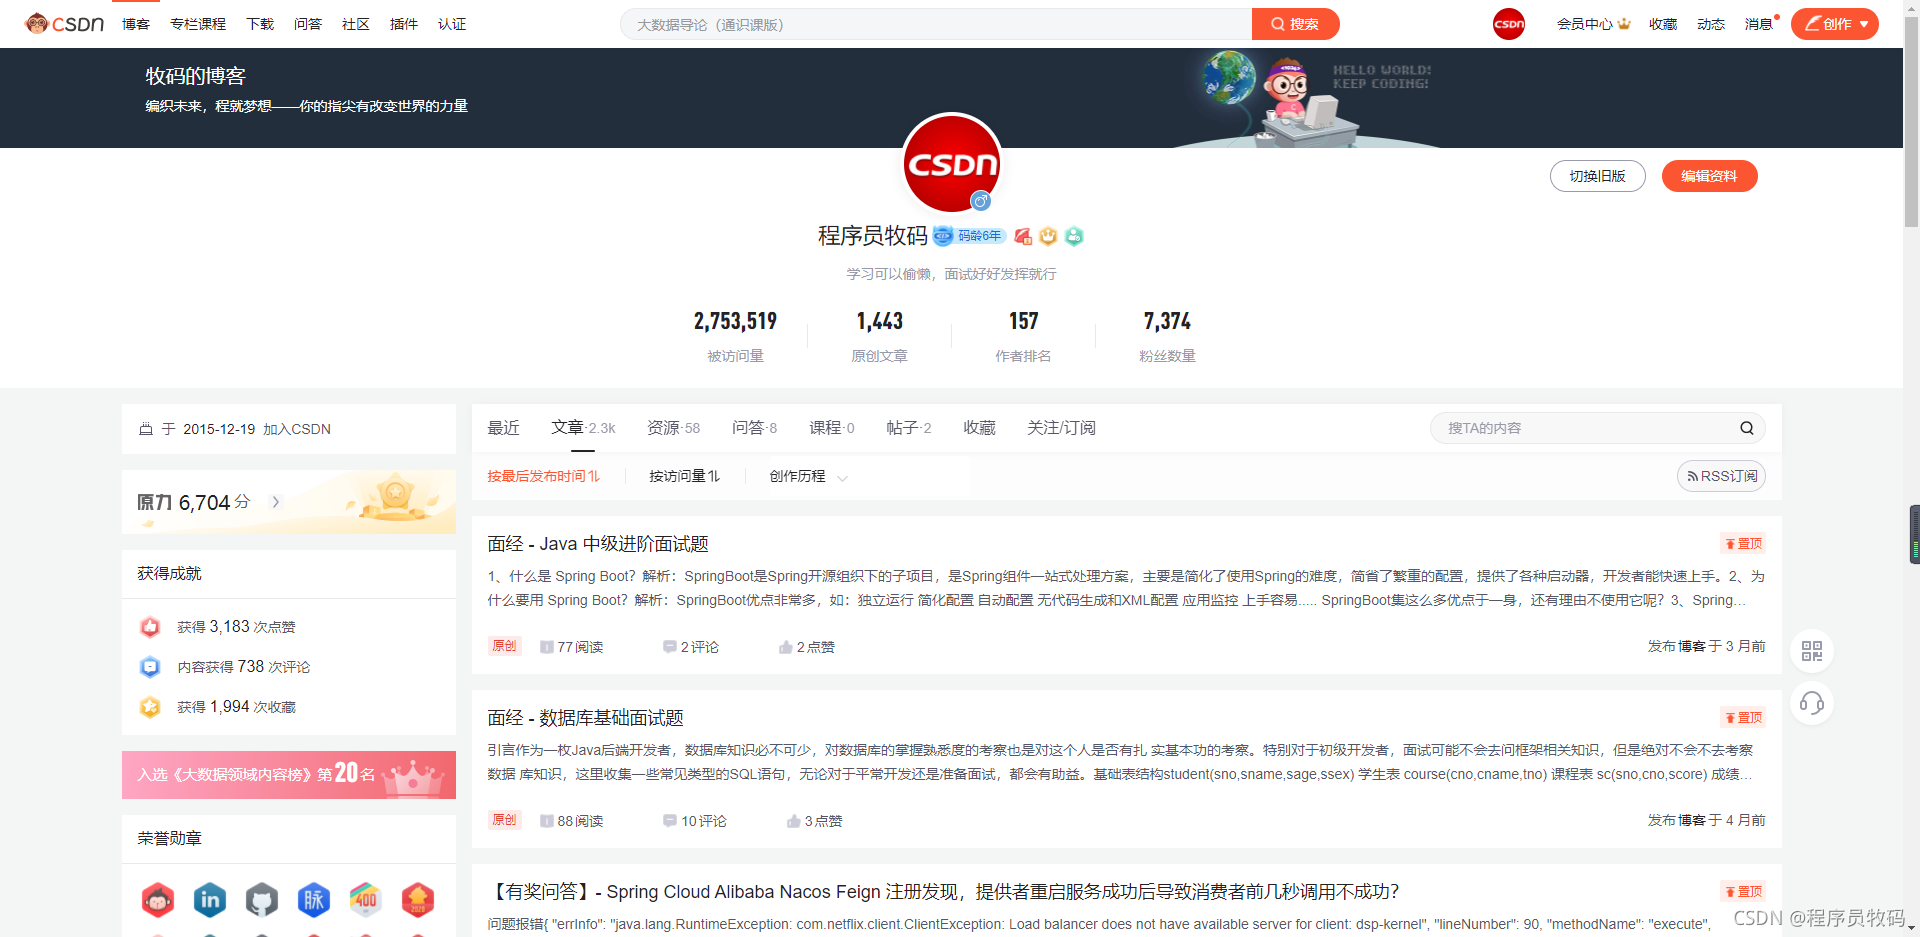1920x937 pixels.
Task: Click the blue comments achievement icon
Action: tap(150, 667)
